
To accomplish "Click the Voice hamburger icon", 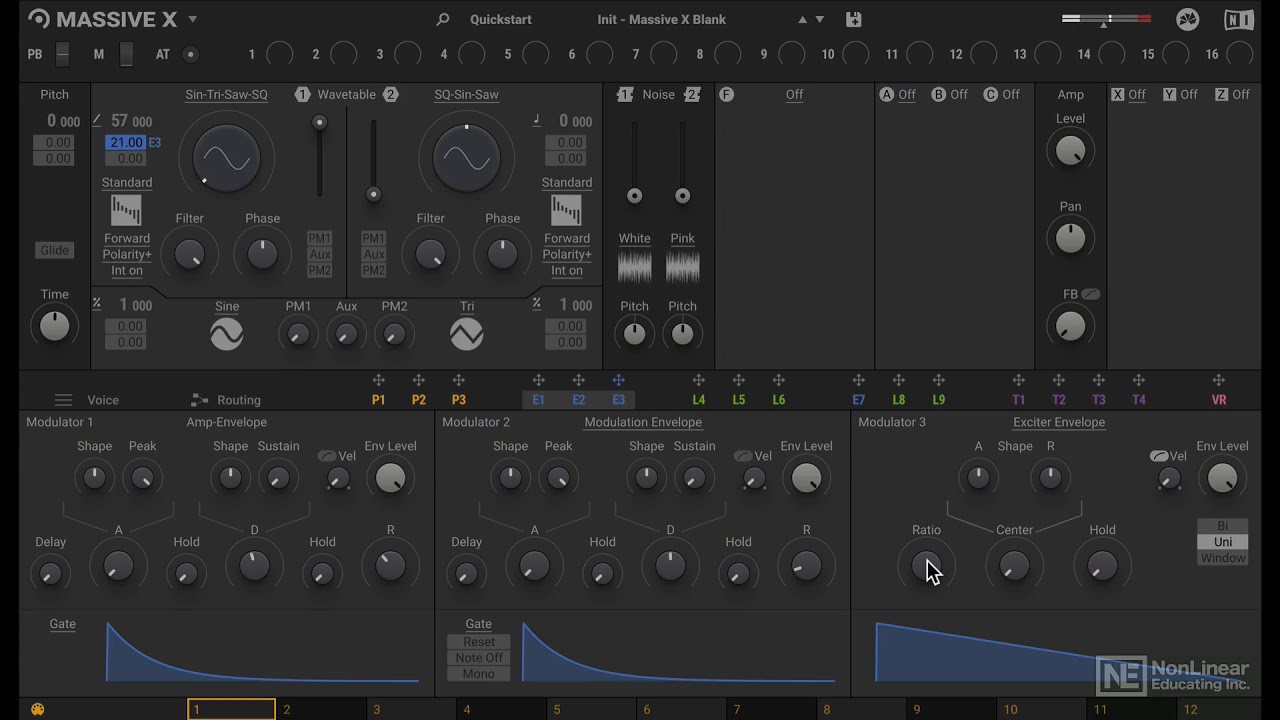I will point(64,400).
